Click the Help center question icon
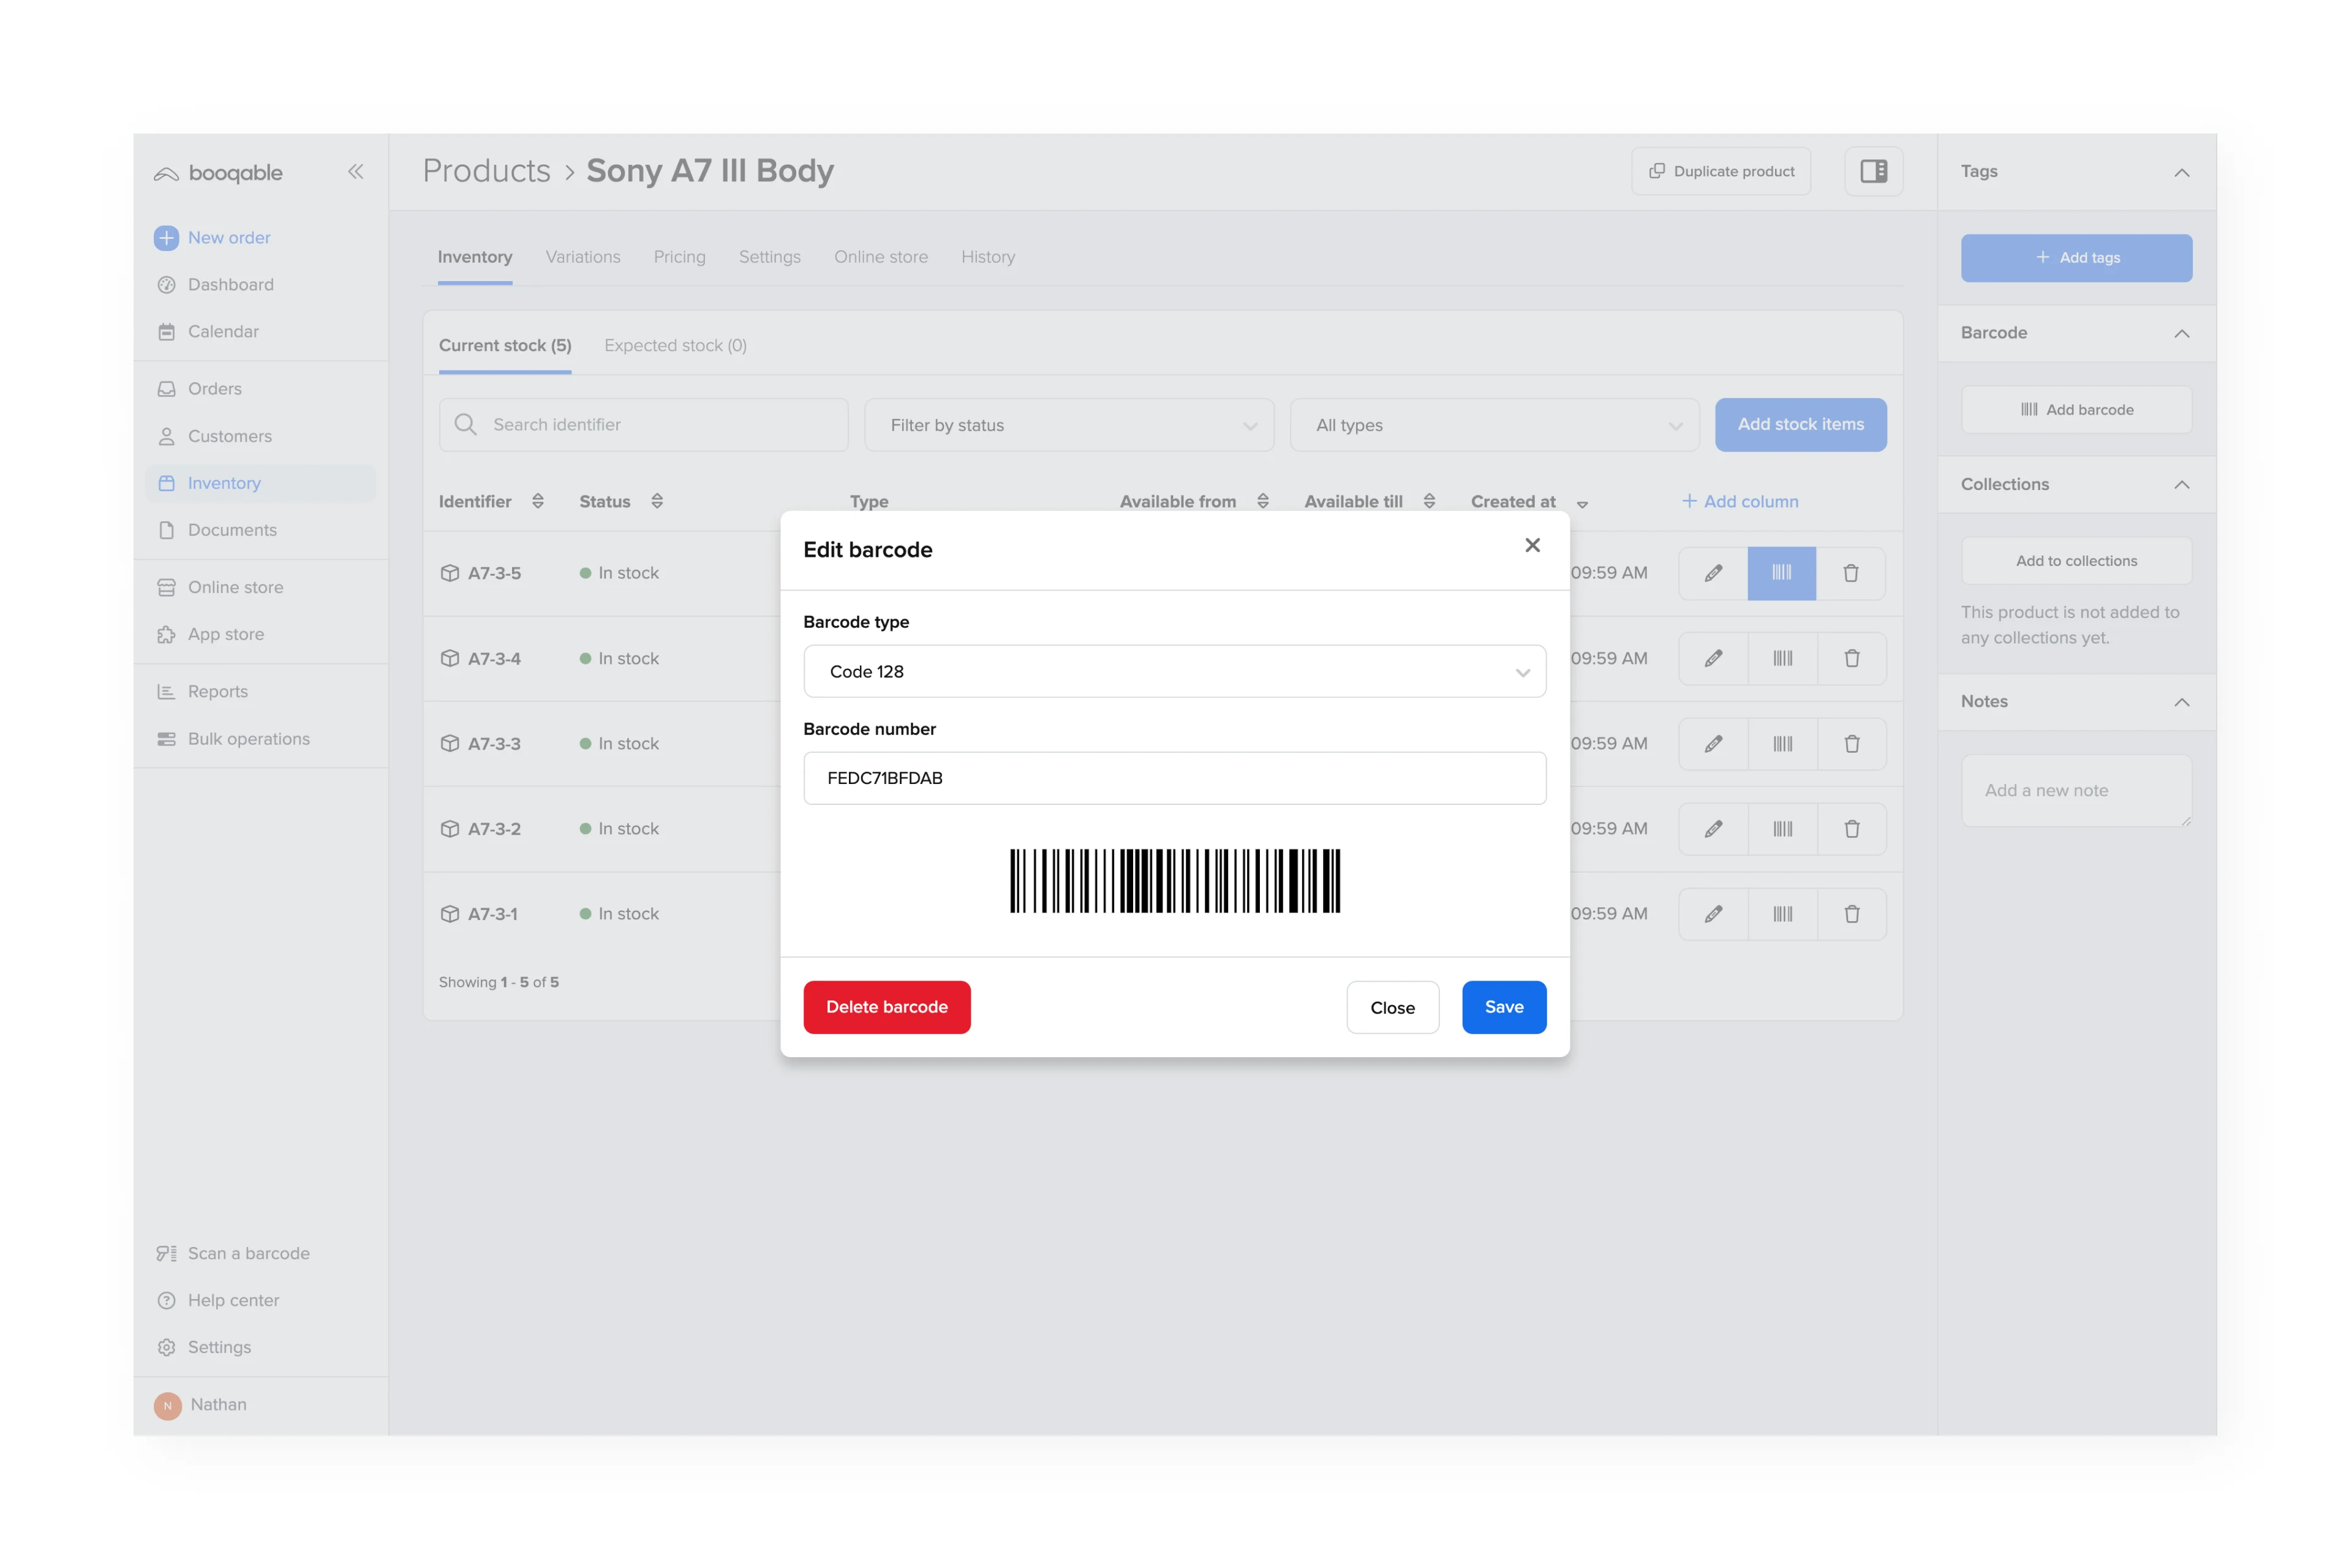The image size is (2352, 1568). click(166, 1301)
